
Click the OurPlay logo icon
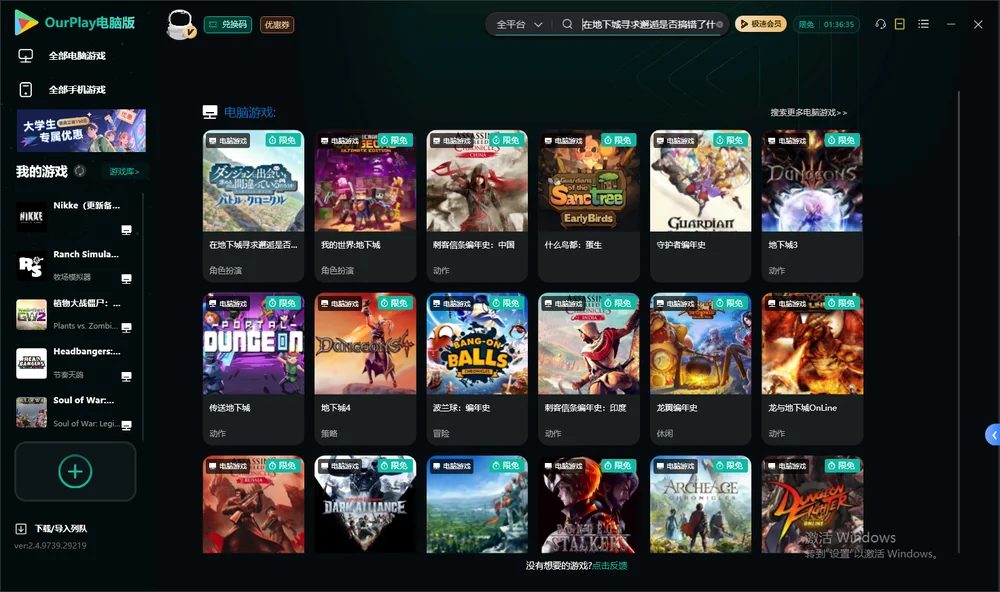(26, 23)
